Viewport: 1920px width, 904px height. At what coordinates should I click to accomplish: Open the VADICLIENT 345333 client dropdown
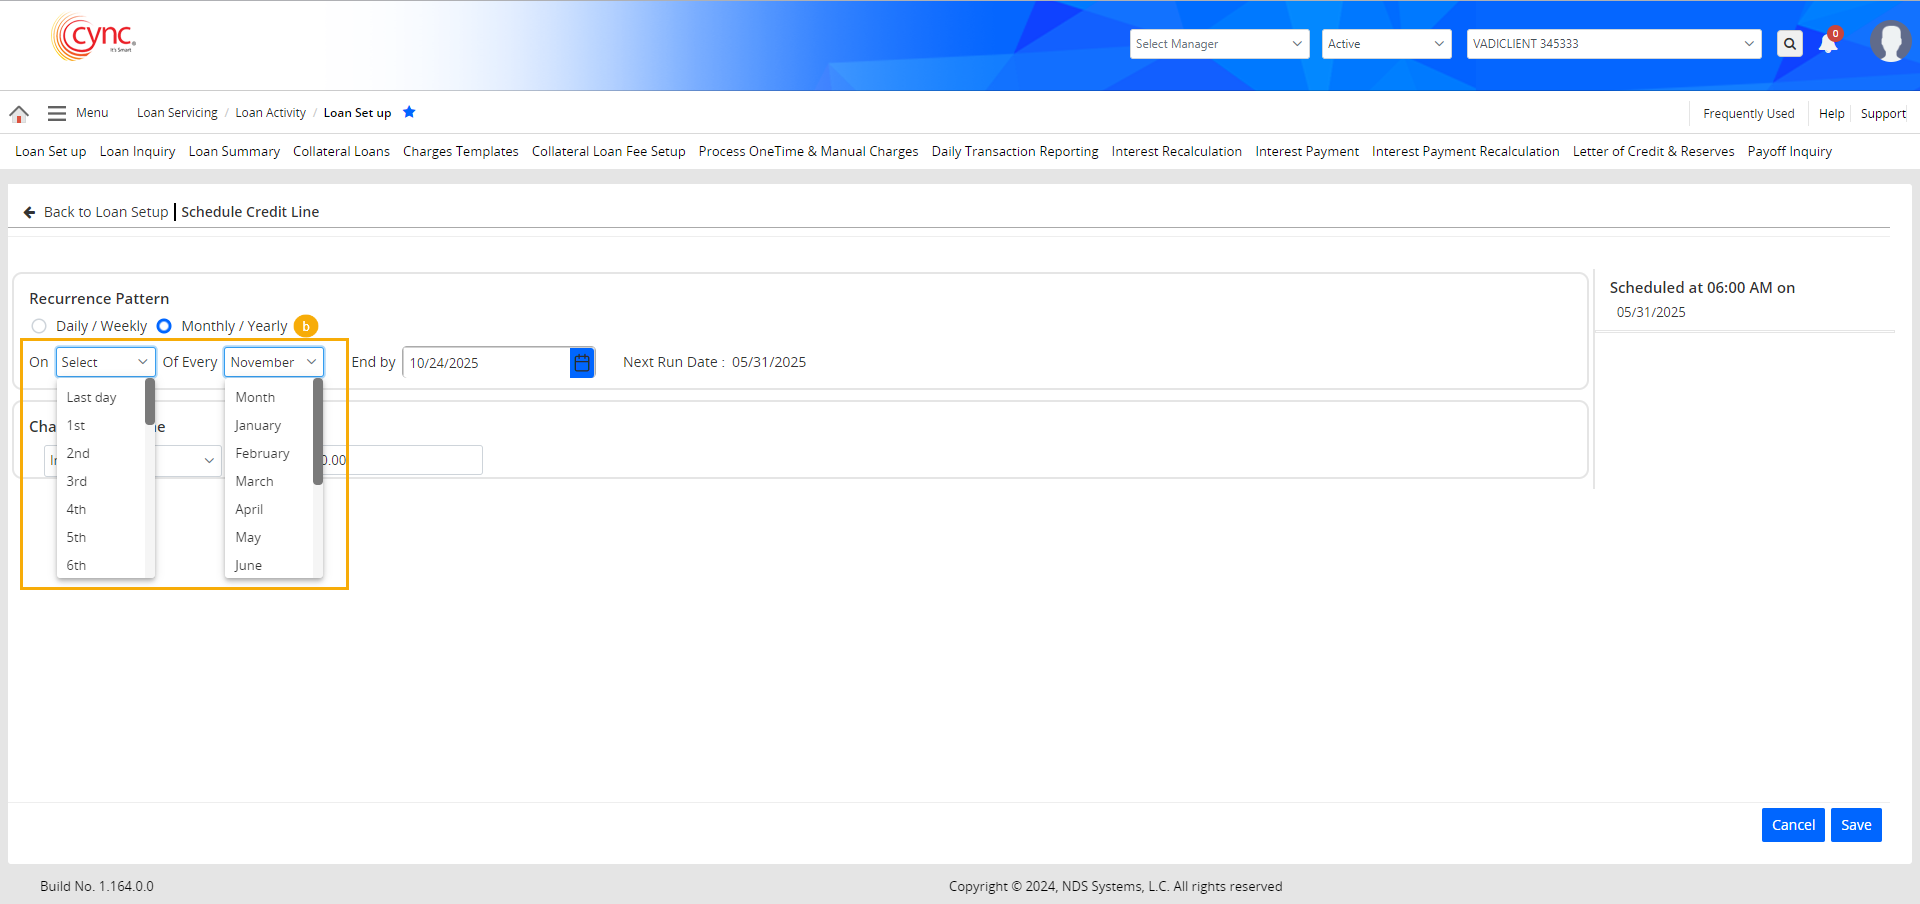pyautogui.click(x=1613, y=44)
